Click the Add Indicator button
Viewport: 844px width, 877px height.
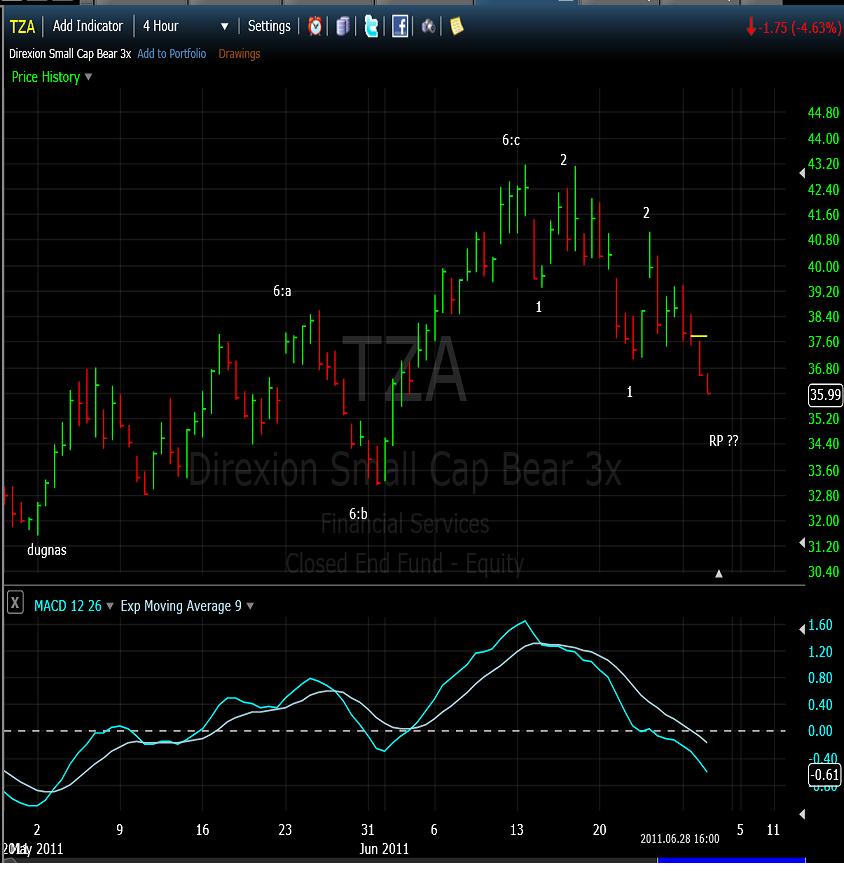[x=88, y=26]
